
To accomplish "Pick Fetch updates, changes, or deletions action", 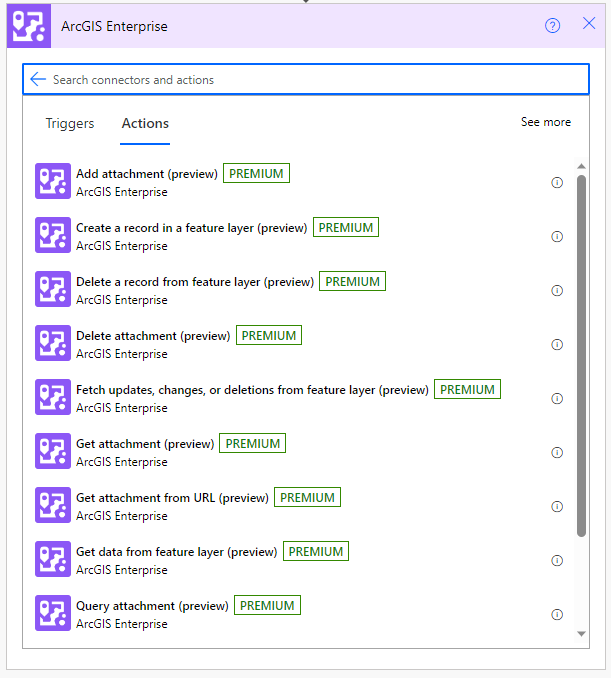I will click(252, 390).
